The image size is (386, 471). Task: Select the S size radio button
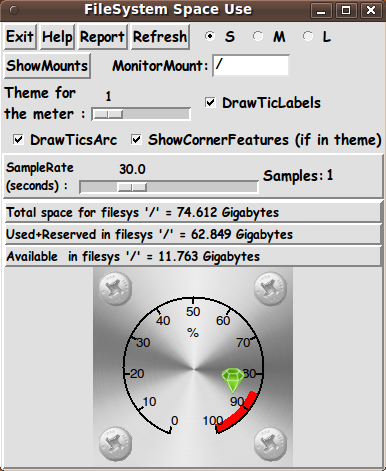(x=210, y=36)
